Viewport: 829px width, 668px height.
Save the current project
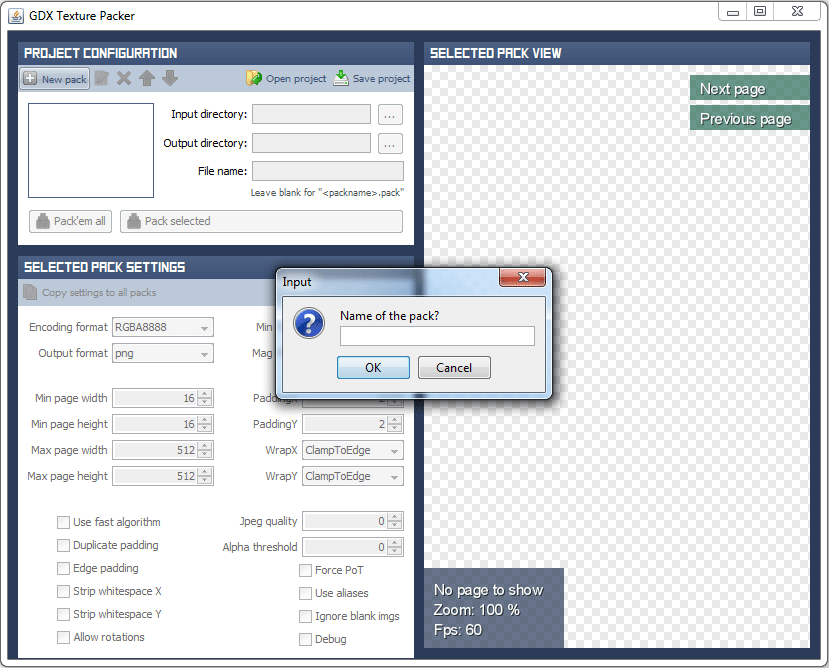[371, 78]
